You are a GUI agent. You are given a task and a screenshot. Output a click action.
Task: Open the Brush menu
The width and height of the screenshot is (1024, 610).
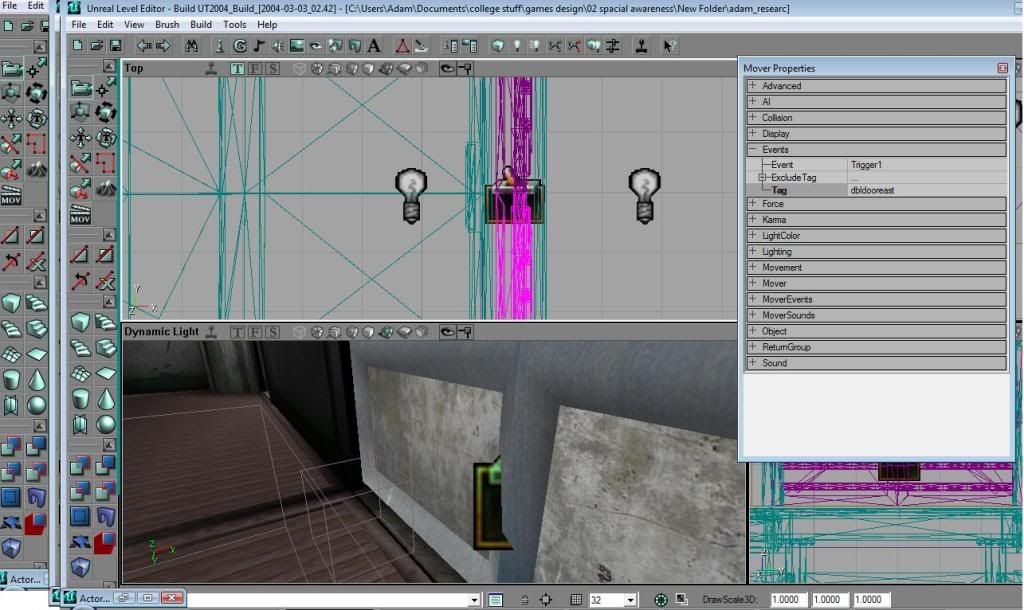(x=167, y=24)
